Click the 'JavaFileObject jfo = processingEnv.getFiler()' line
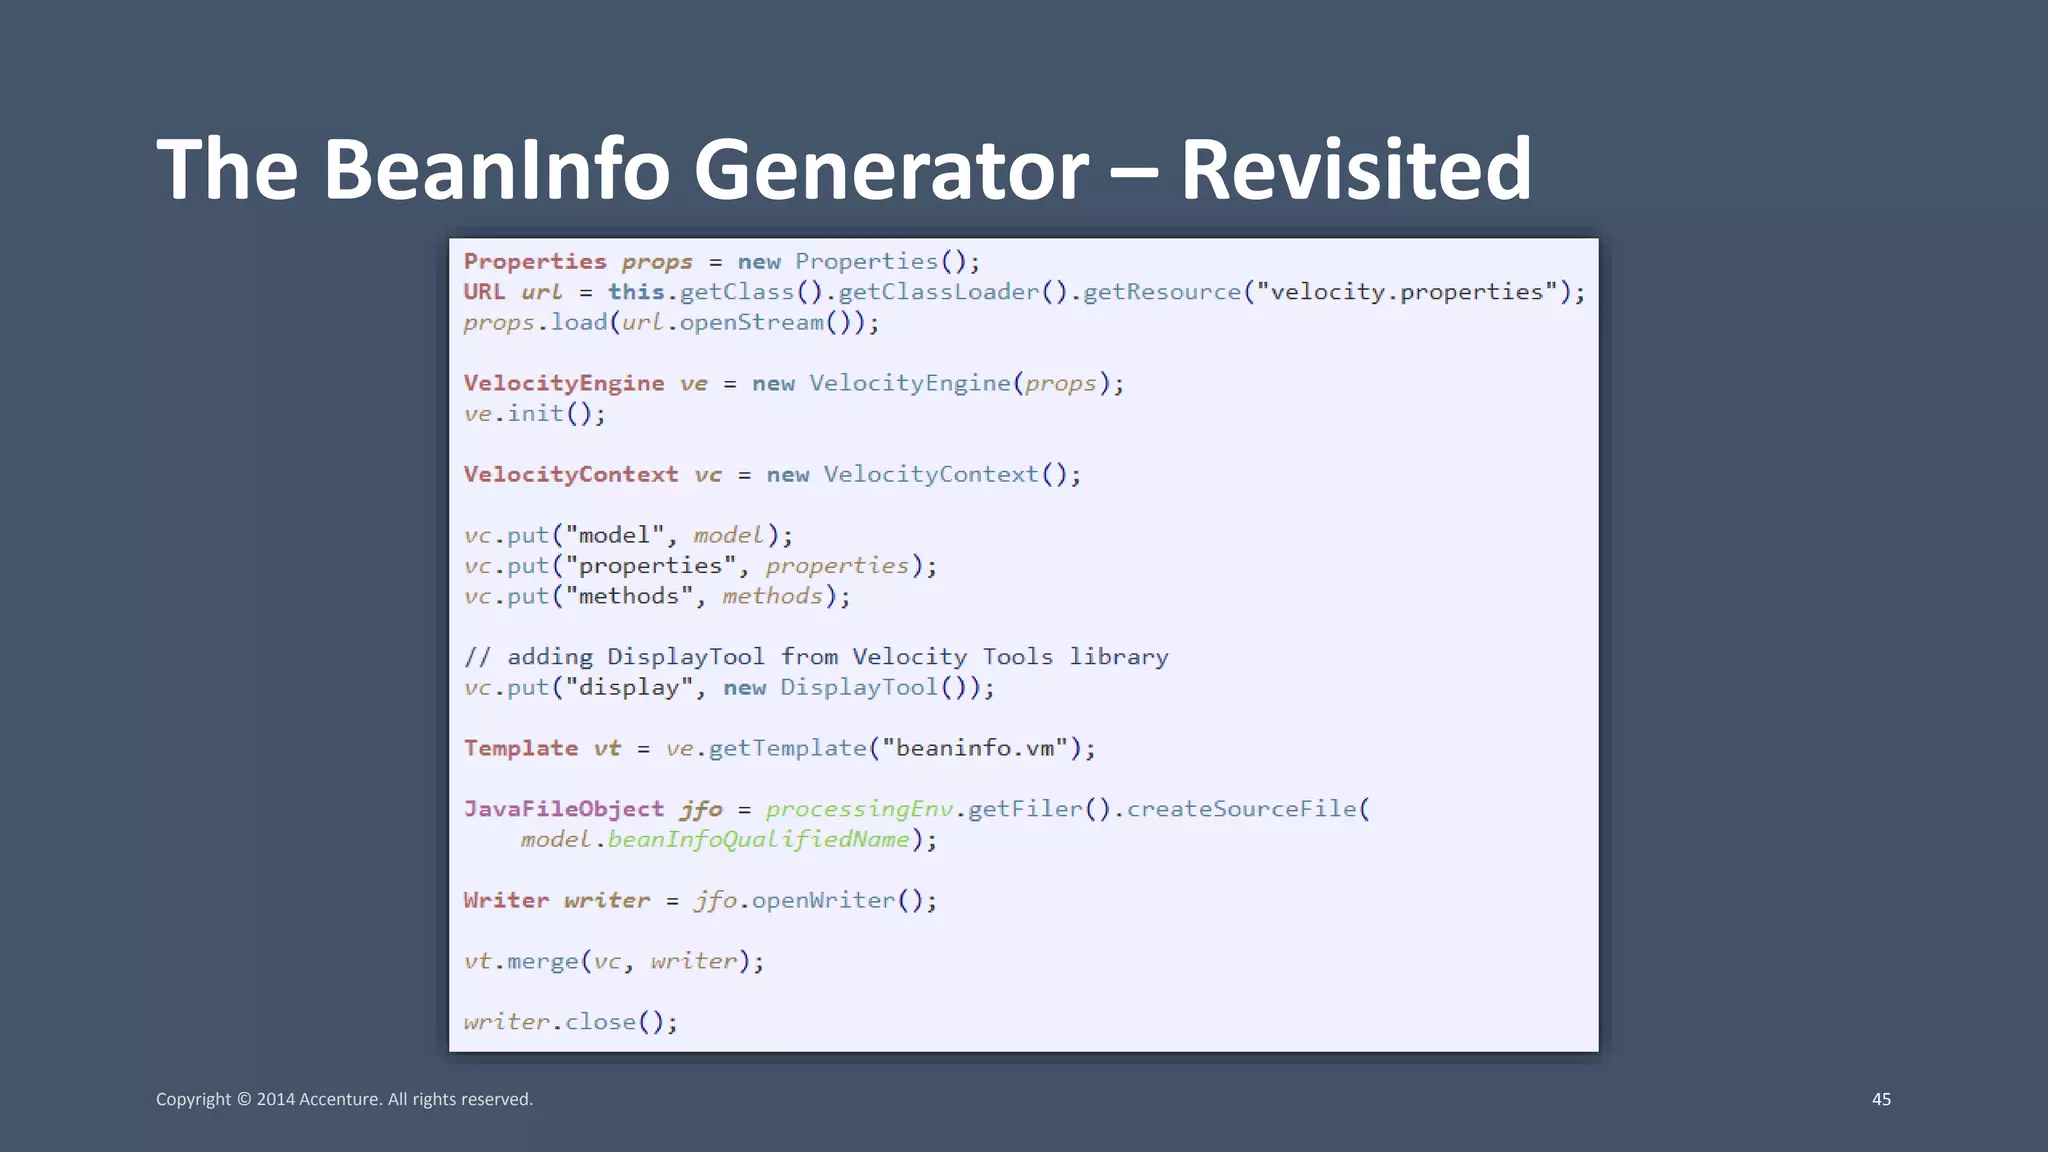Screen dimensions: 2048x1152 pos(916,809)
